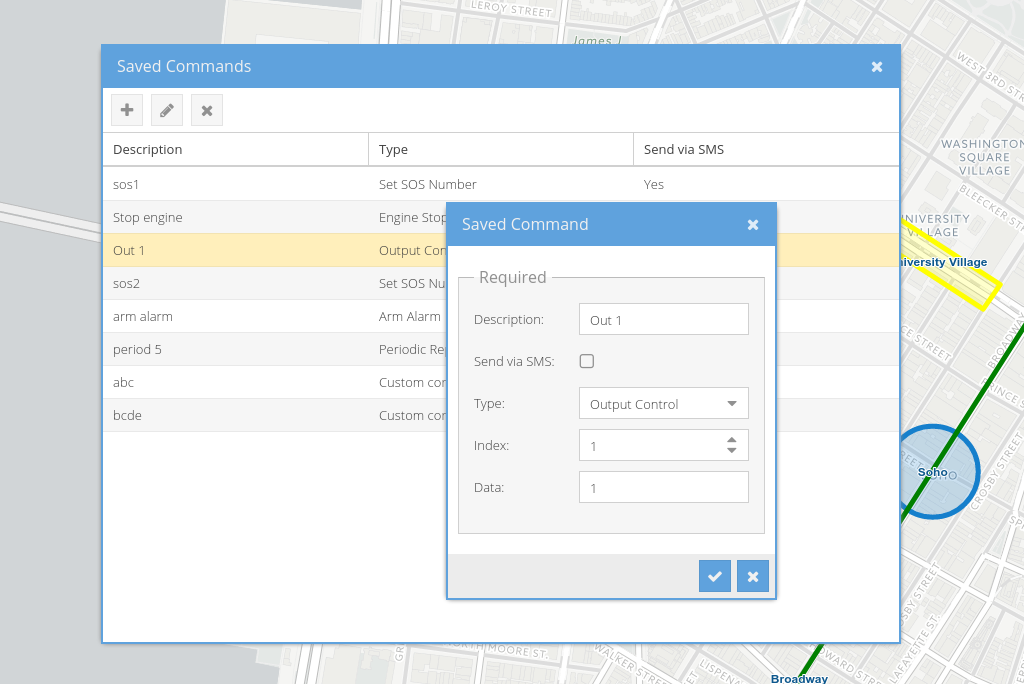This screenshot has width=1024, height=684.
Task: Confirm Saved Command with checkmark button
Action: (x=715, y=576)
